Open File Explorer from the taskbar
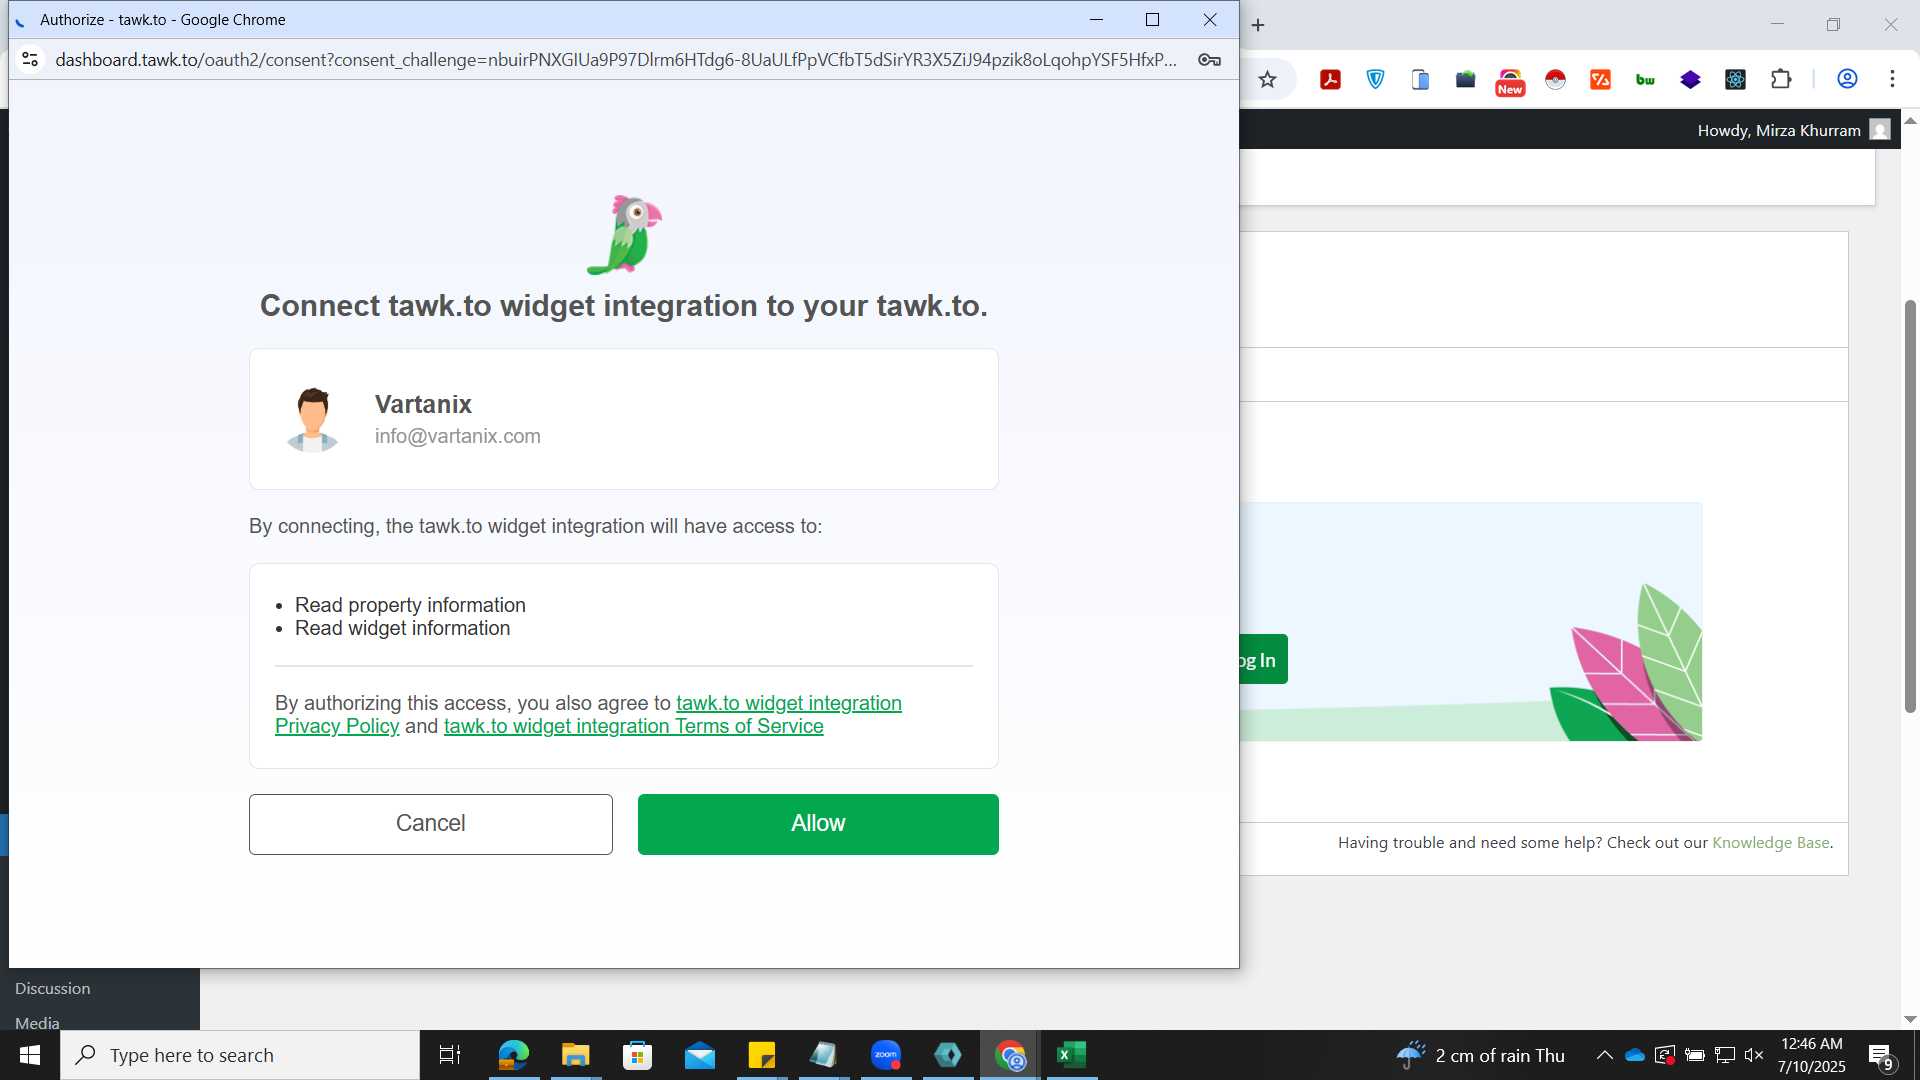This screenshot has width=1920, height=1080. (575, 1055)
